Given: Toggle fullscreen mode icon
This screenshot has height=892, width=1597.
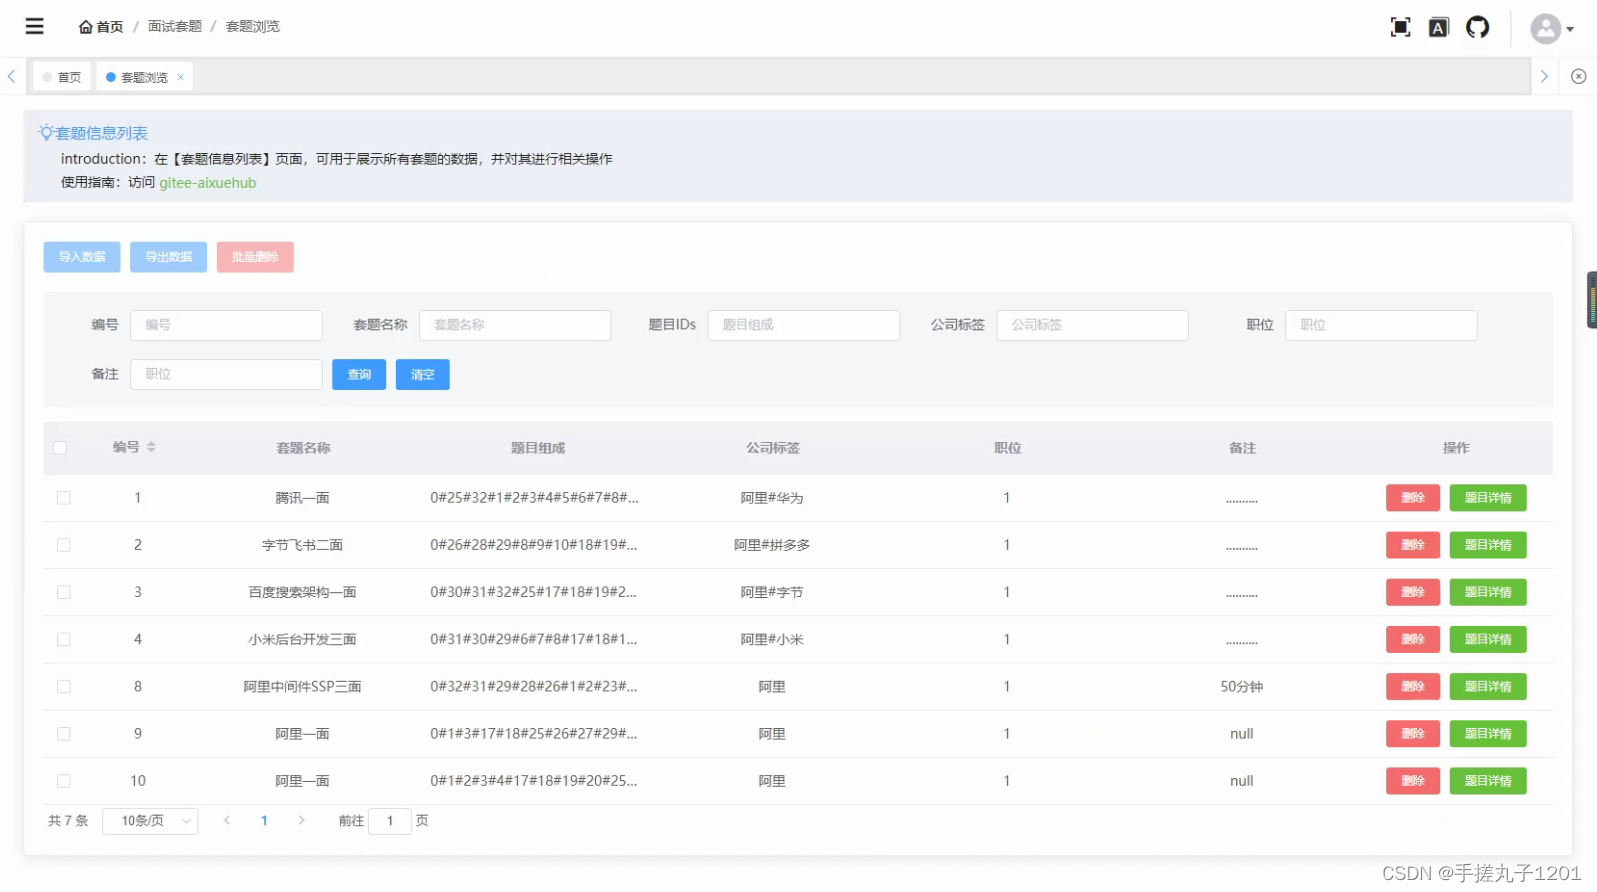Looking at the screenshot, I should click(x=1401, y=27).
